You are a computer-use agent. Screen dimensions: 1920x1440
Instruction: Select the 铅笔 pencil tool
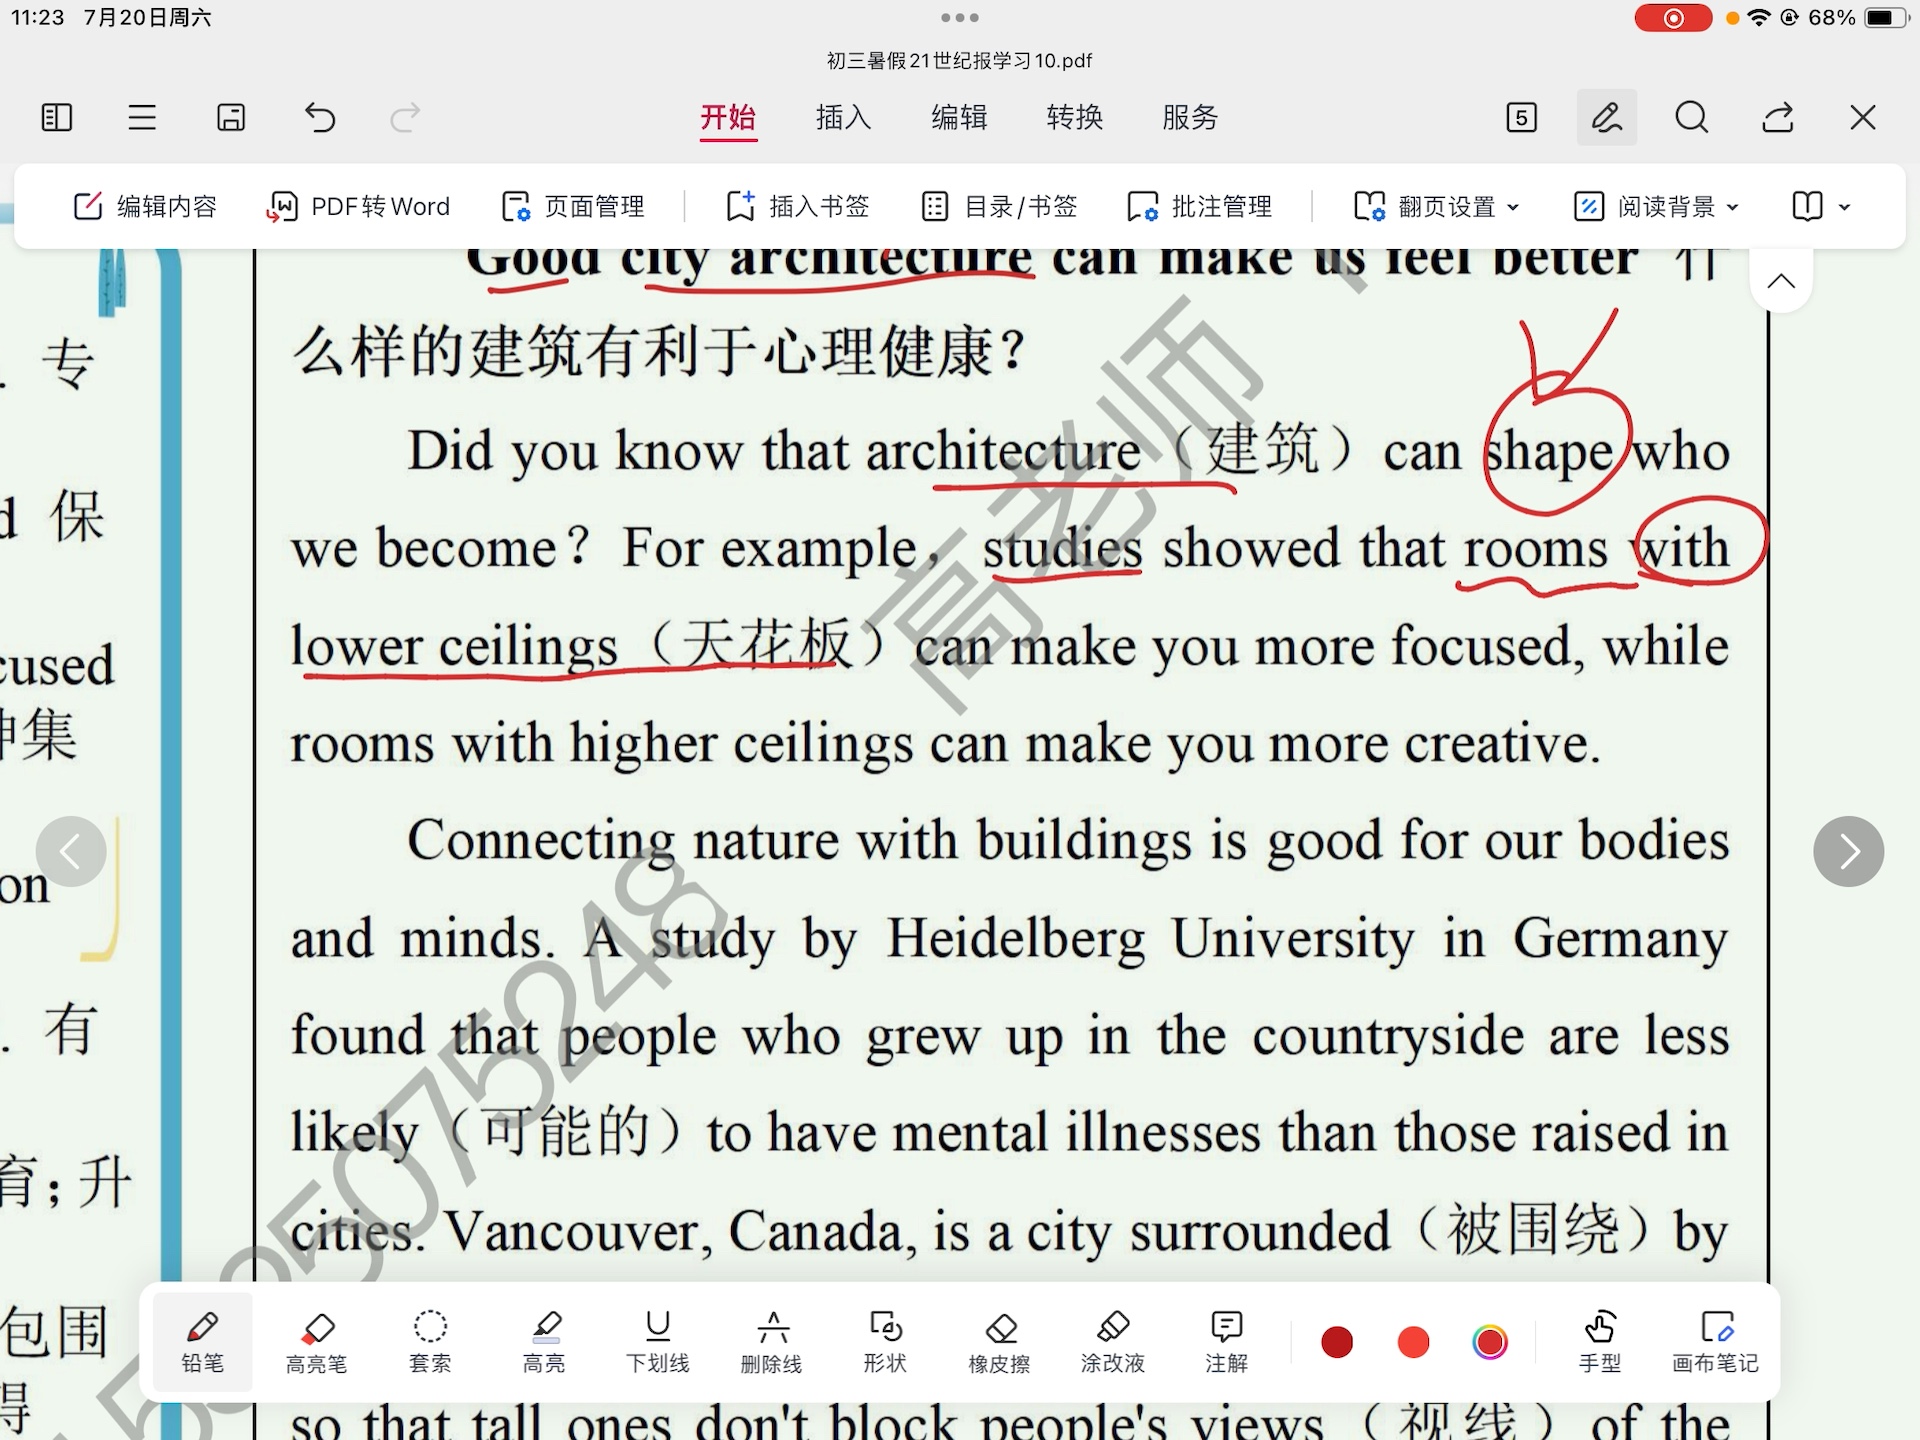tap(203, 1341)
